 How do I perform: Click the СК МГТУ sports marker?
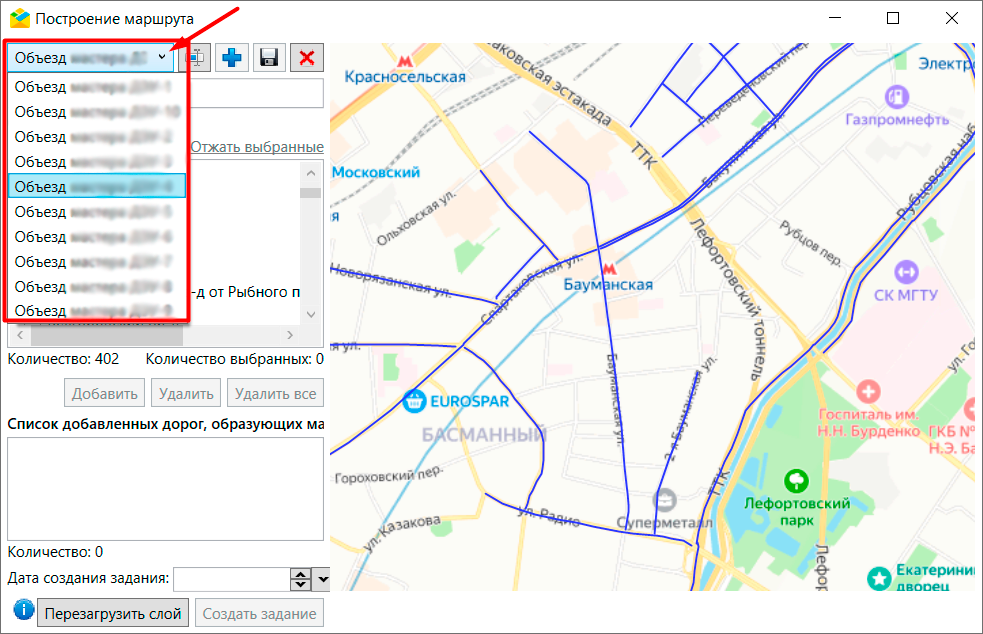click(x=907, y=271)
